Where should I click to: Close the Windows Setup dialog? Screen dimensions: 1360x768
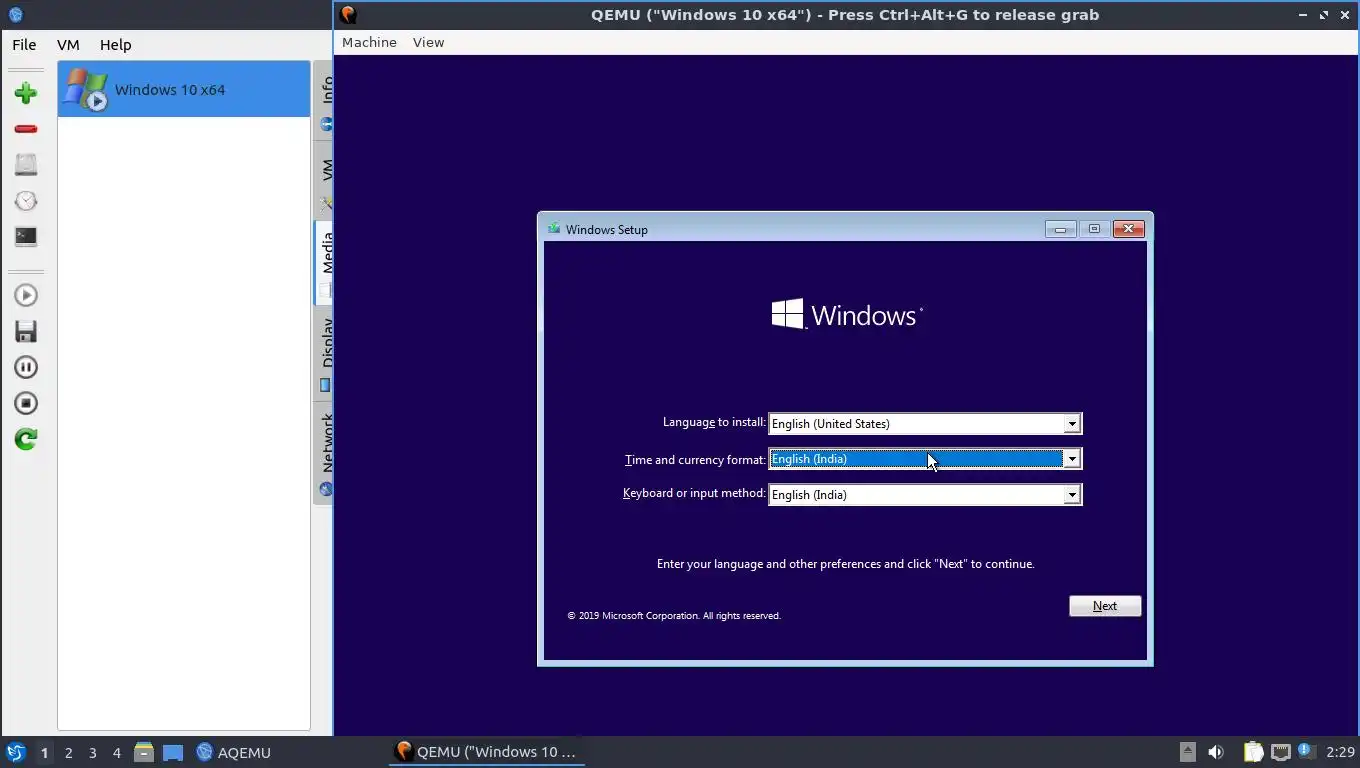(x=1128, y=229)
